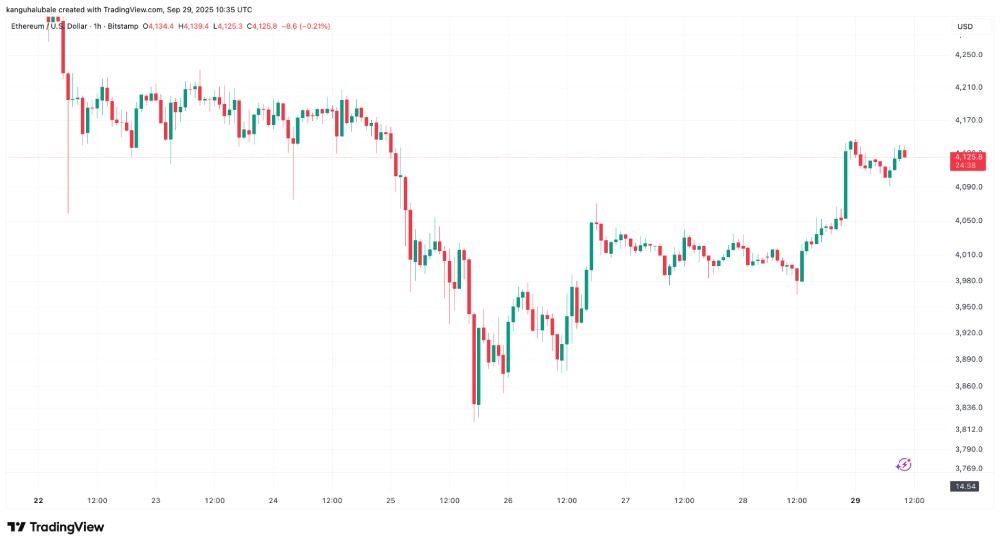Select the 22 date label on time axis
Screen dimensions: 1000x545
pyautogui.click(x=38, y=501)
